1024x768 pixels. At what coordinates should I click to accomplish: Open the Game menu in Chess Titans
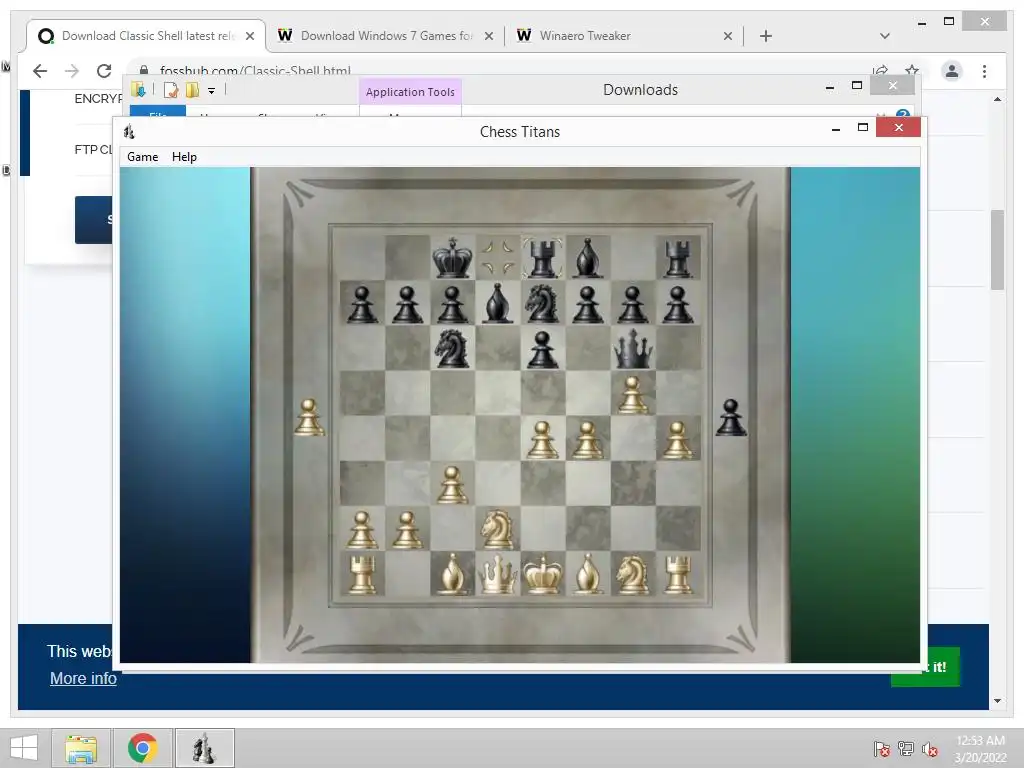(x=142, y=157)
